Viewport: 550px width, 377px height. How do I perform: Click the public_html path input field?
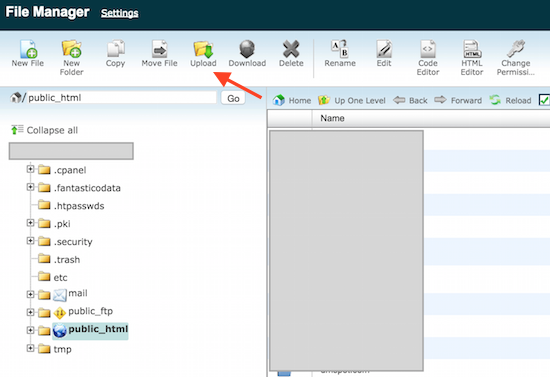[121, 97]
